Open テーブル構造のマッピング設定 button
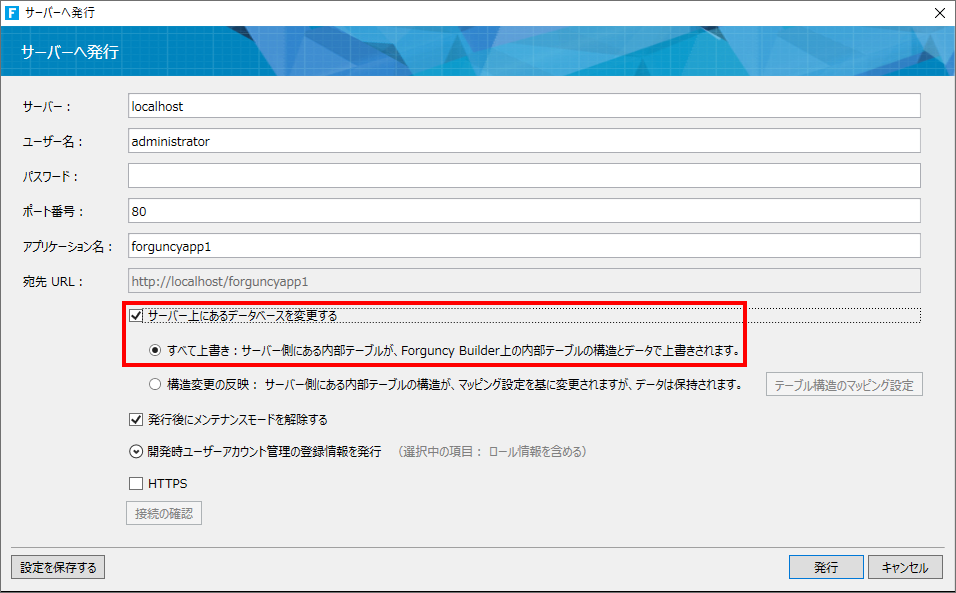The height and width of the screenshot is (593, 956). click(x=844, y=385)
